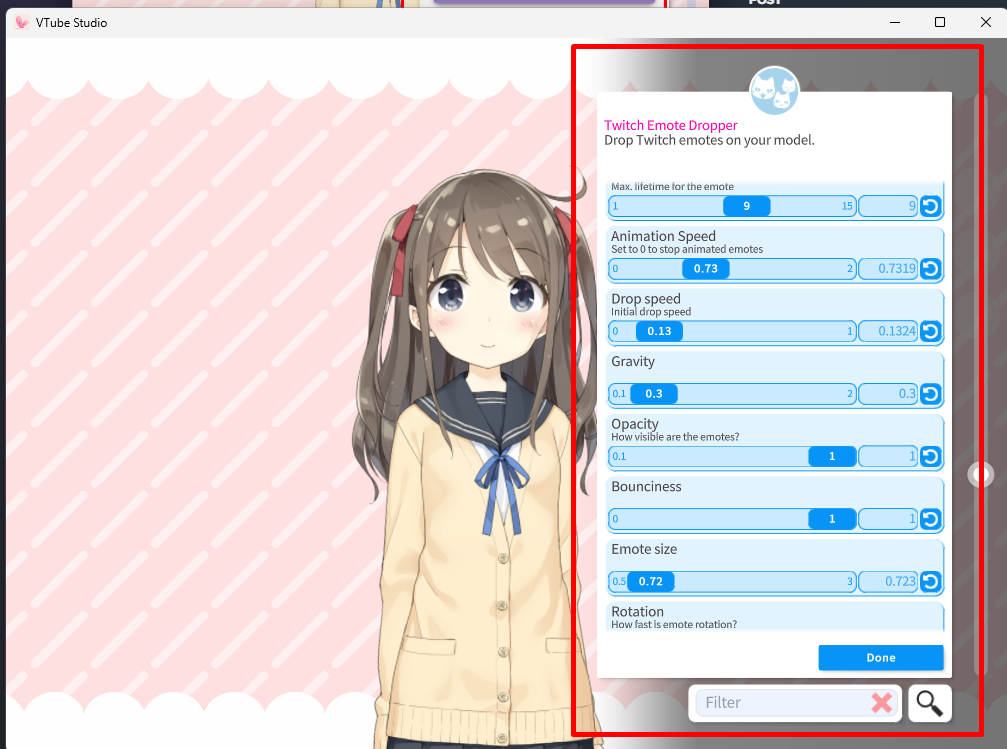Screen dimensions: 1007x749
Task: Close the VTube Studio window
Action: tap(986, 22)
